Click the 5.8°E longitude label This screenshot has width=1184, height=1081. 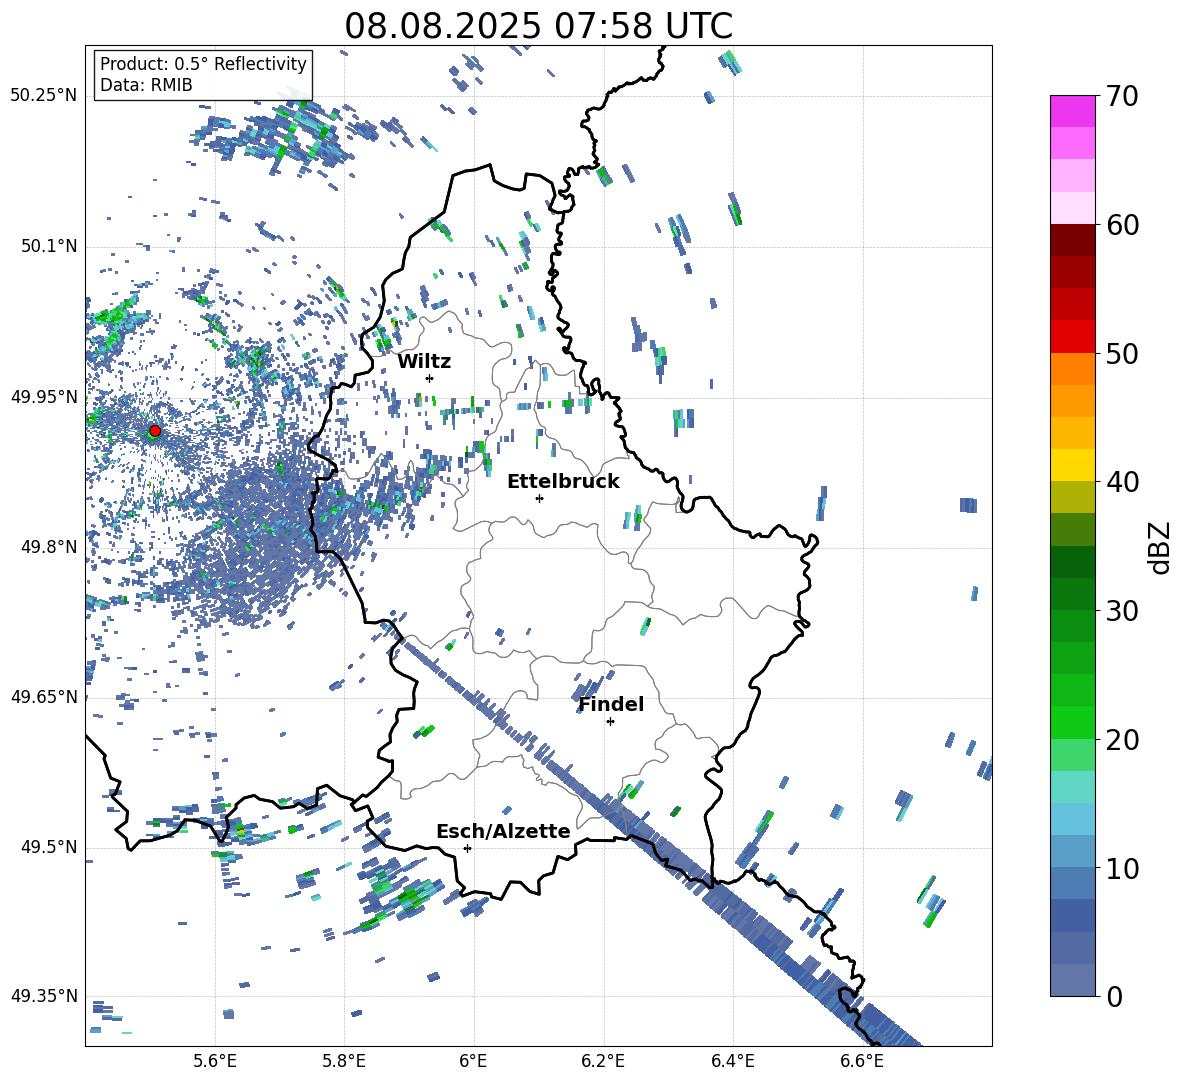(344, 1061)
